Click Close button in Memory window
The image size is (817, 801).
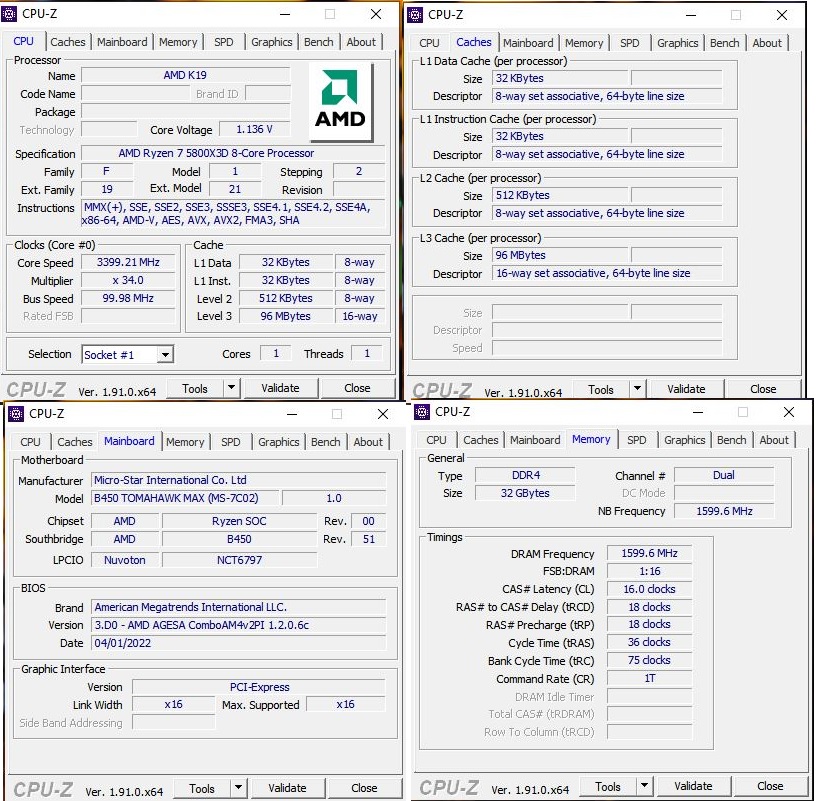click(770, 786)
